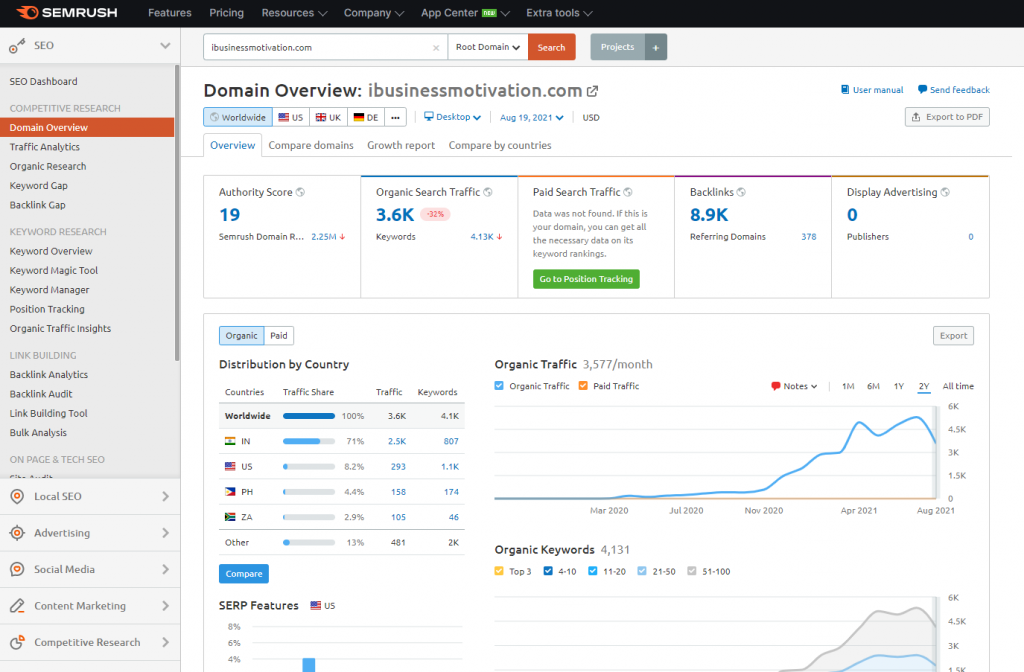Click the Advertising target icon

[x=18, y=533]
